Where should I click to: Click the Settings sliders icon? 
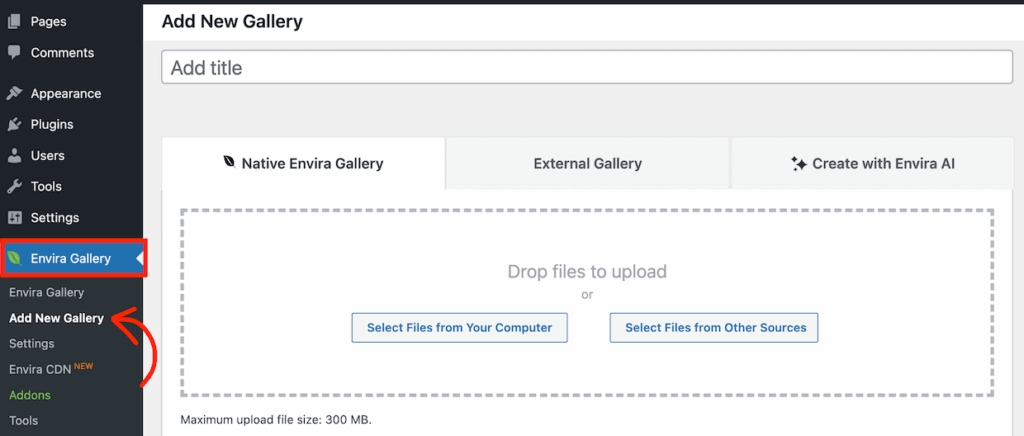pyautogui.click(x=14, y=217)
